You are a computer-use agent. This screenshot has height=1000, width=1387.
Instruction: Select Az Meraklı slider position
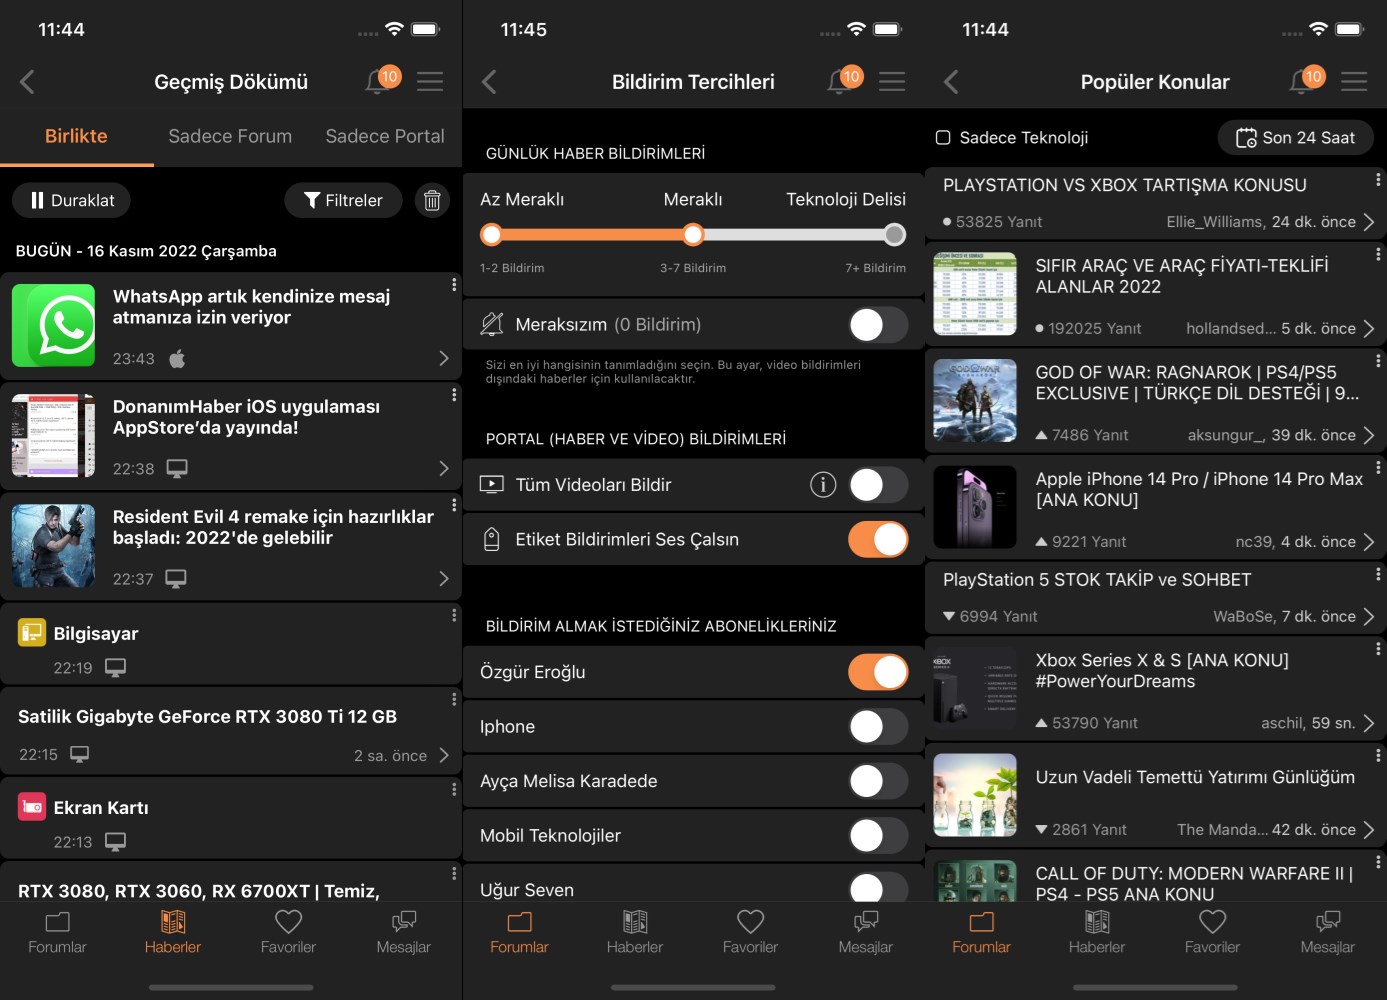click(491, 234)
